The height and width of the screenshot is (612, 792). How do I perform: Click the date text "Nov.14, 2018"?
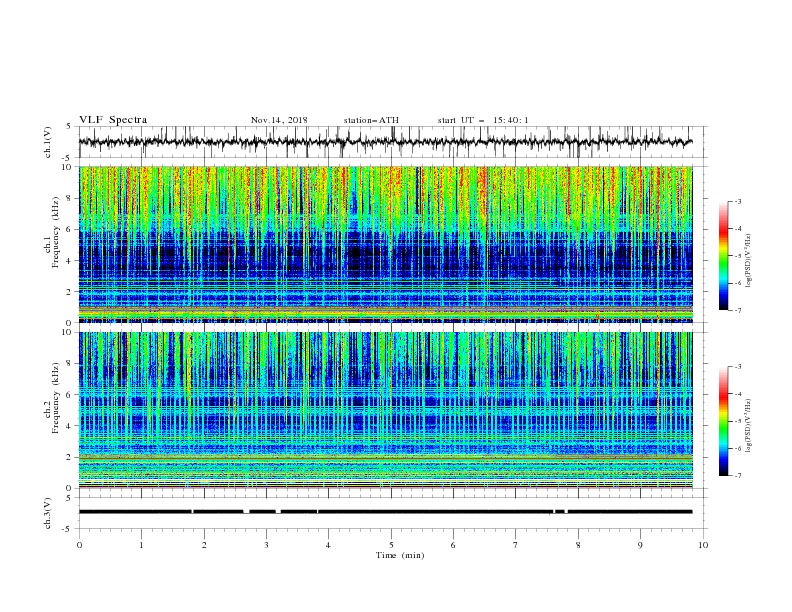point(279,120)
